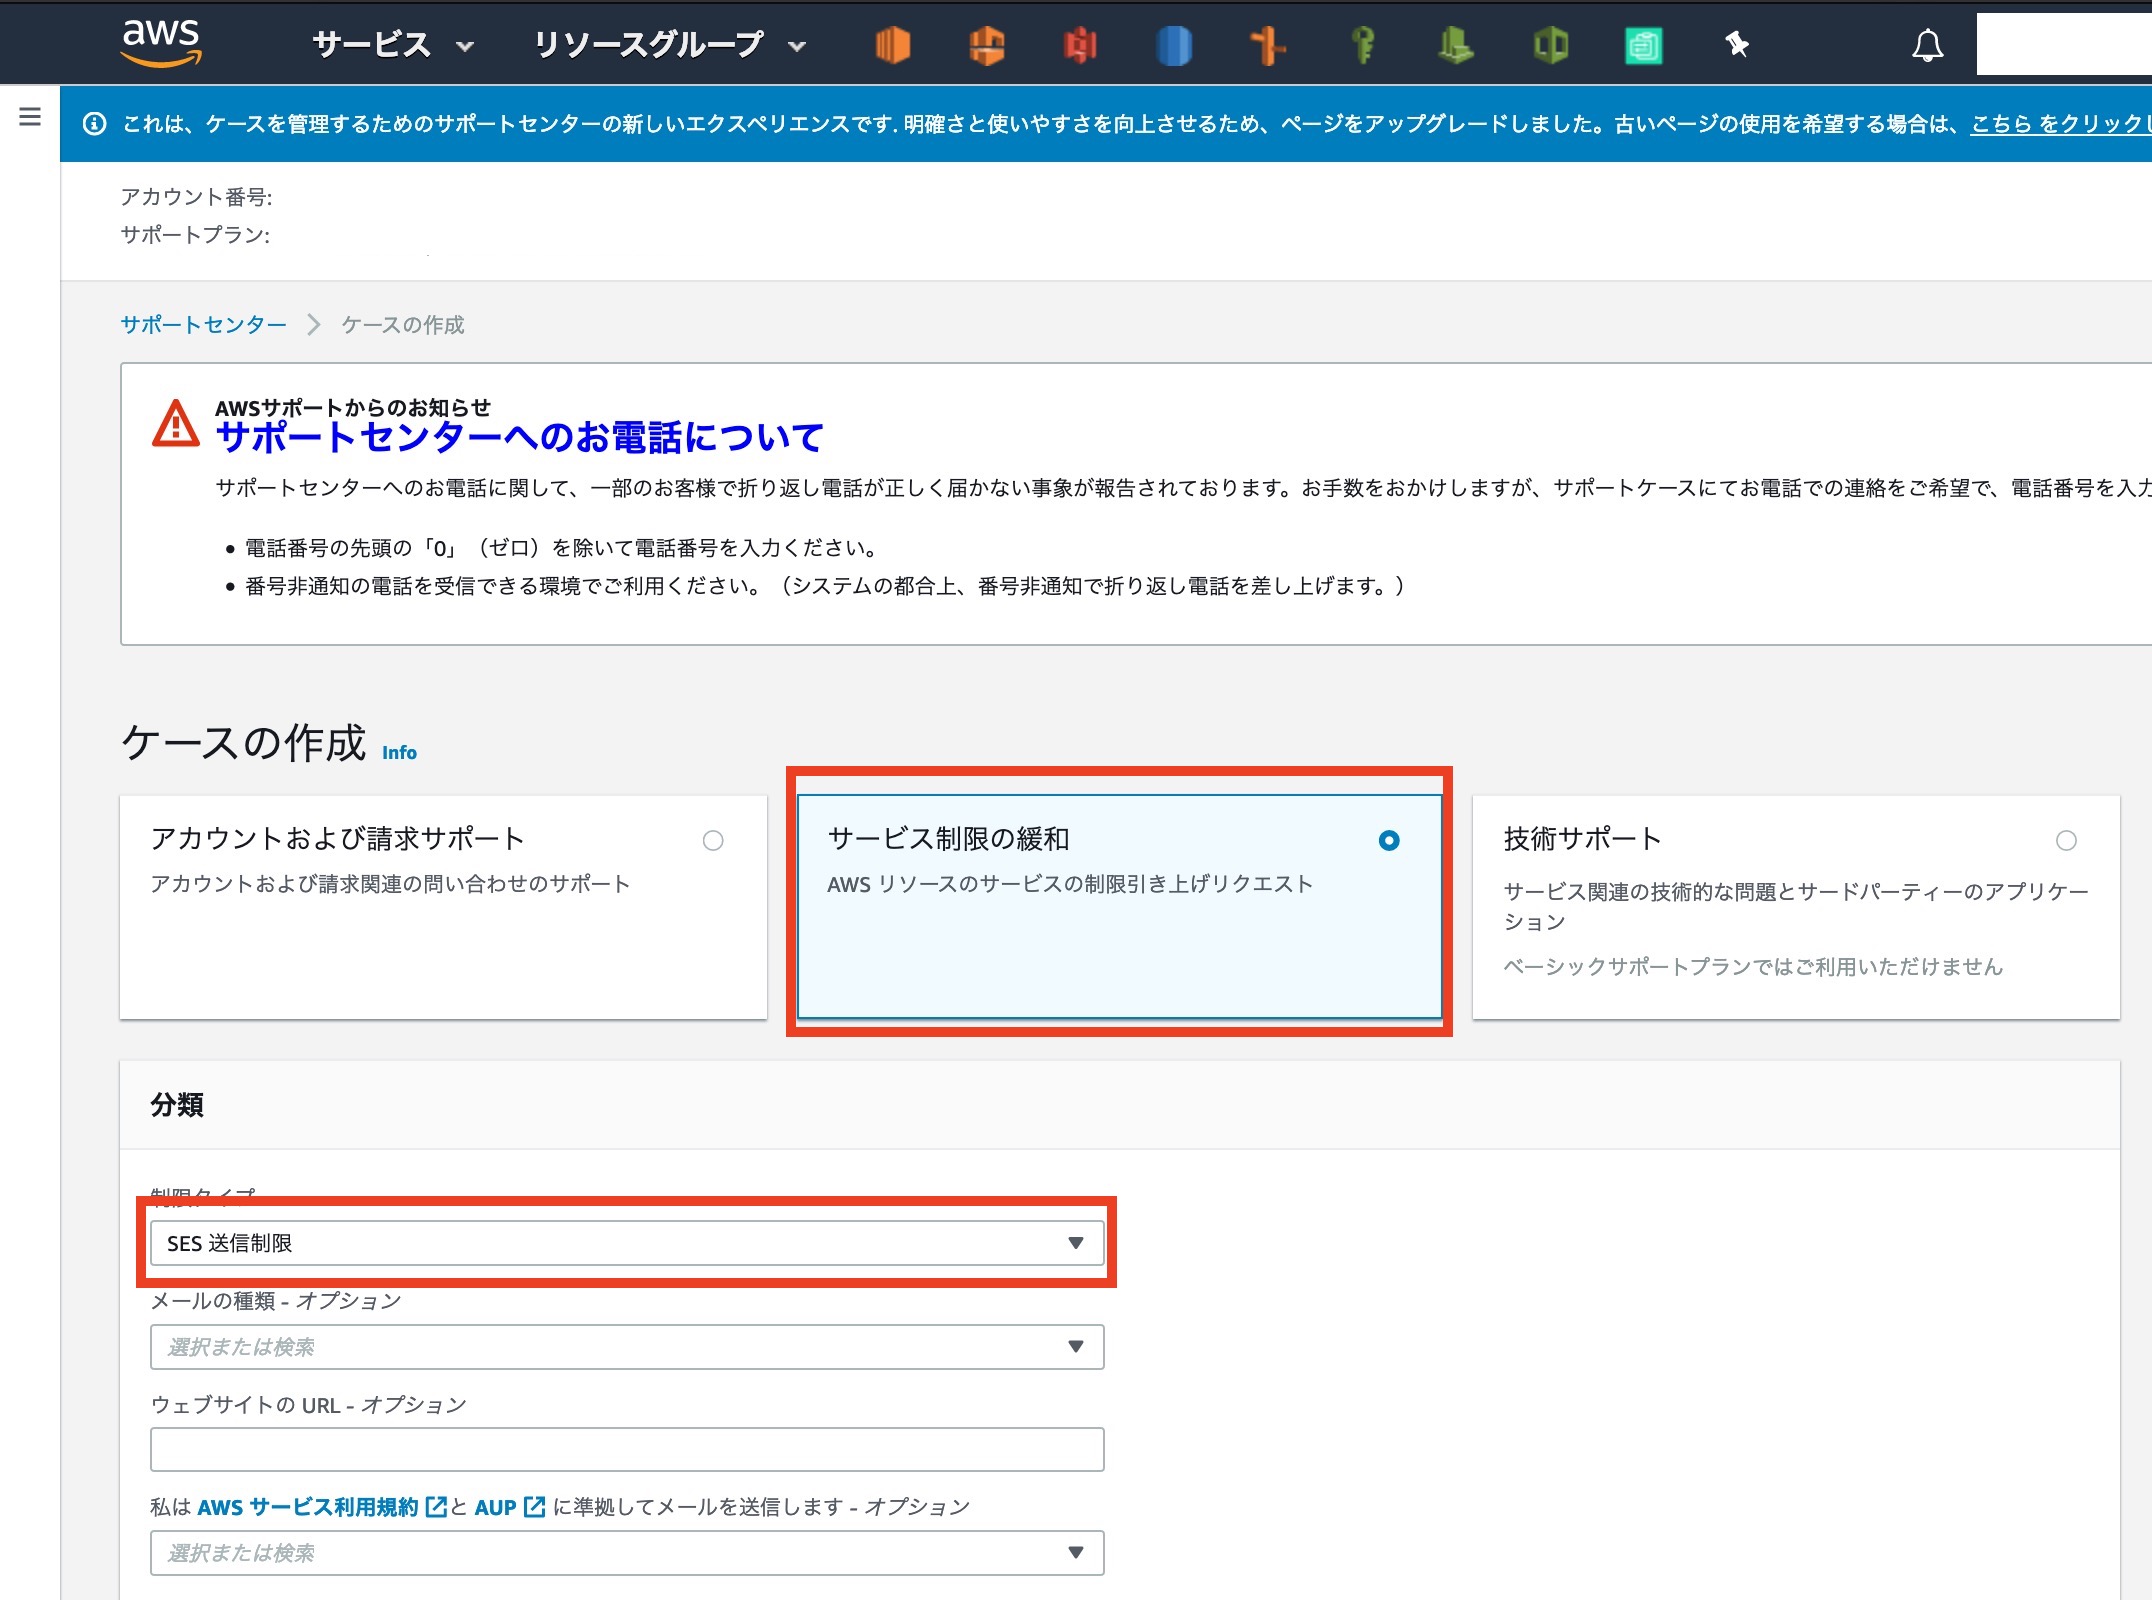Click the teal clipboard shortcut icon
The image size is (2152, 1600).
click(x=1643, y=46)
